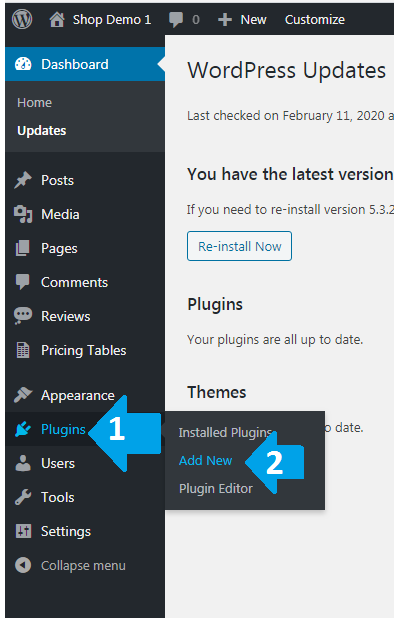Click the WordPress logo icon
The height and width of the screenshot is (618, 394).
click(x=22, y=19)
